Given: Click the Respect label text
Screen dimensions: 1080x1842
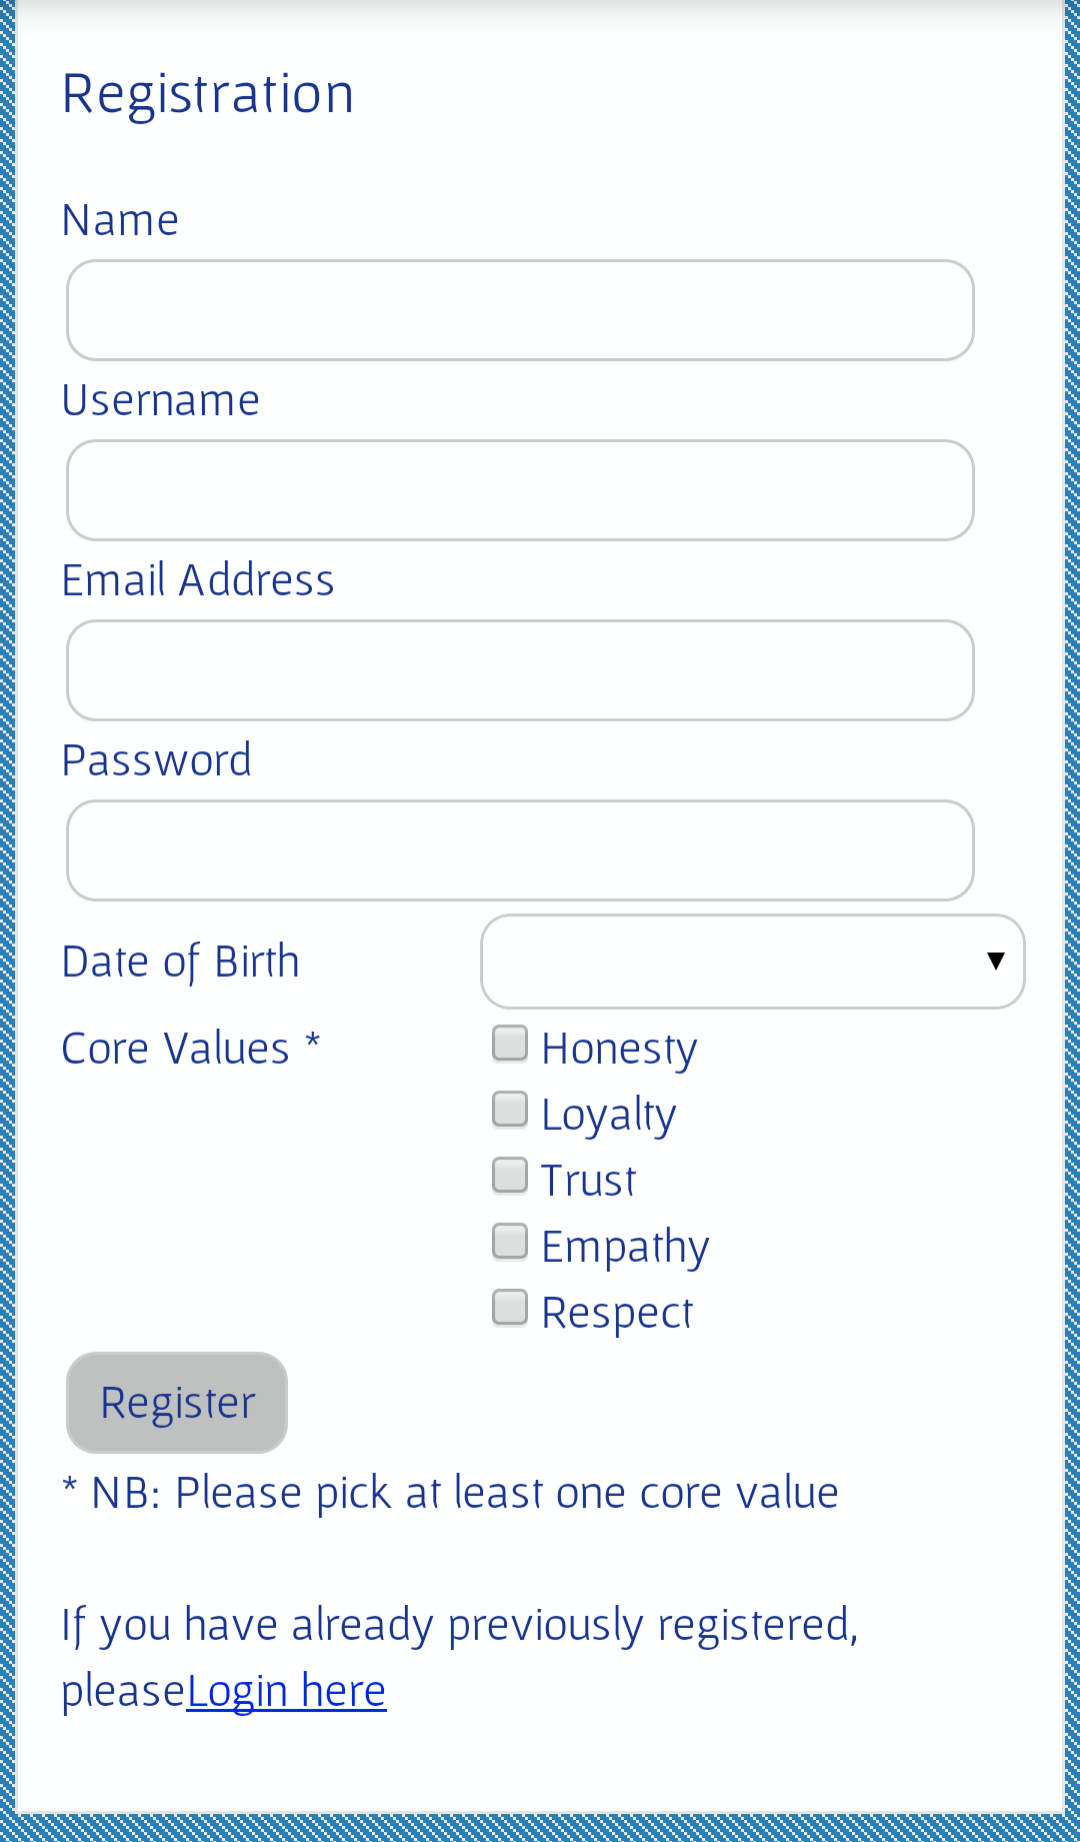Looking at the screenshot, I should click(x=617, y=1313).
